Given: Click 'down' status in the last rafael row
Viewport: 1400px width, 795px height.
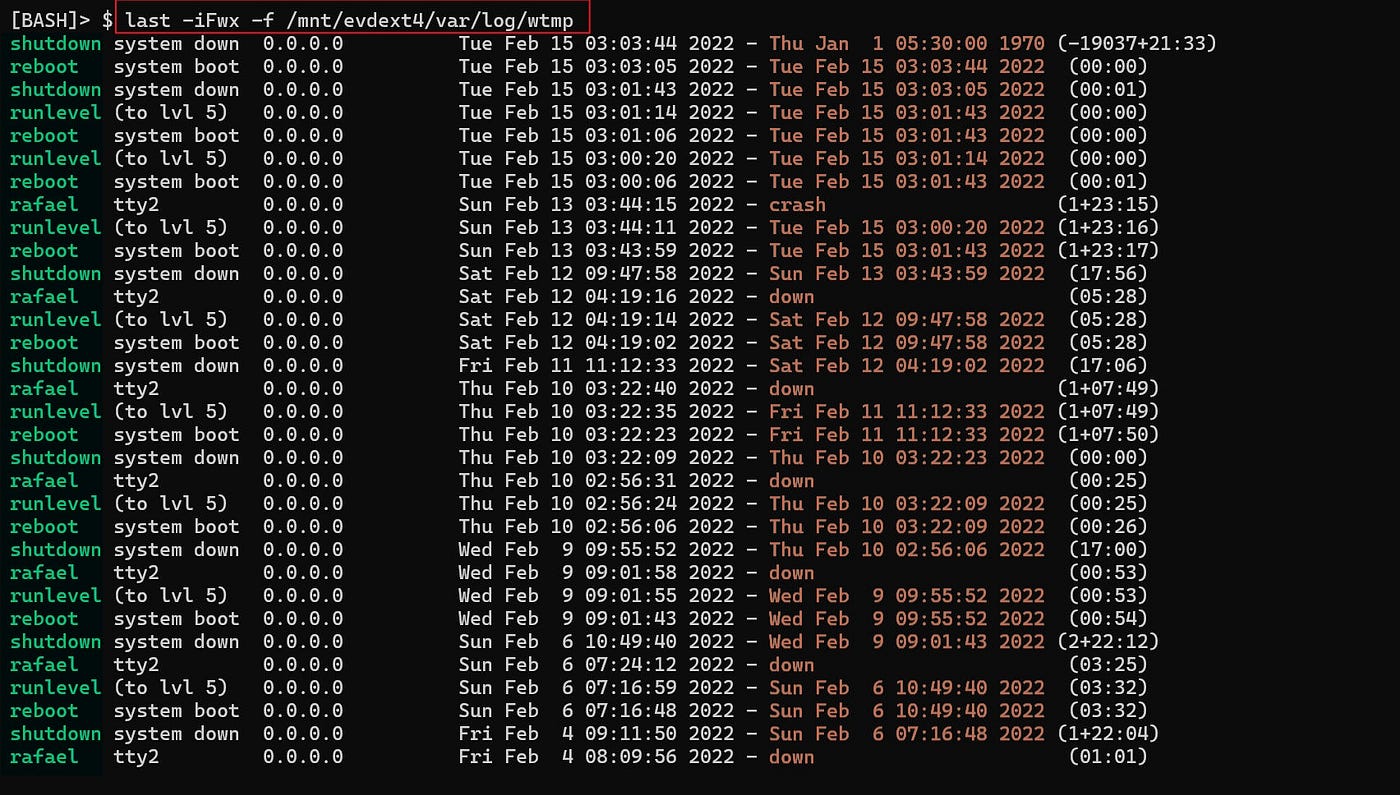Looking at the screenshot, I should click(x=791, y=757).
